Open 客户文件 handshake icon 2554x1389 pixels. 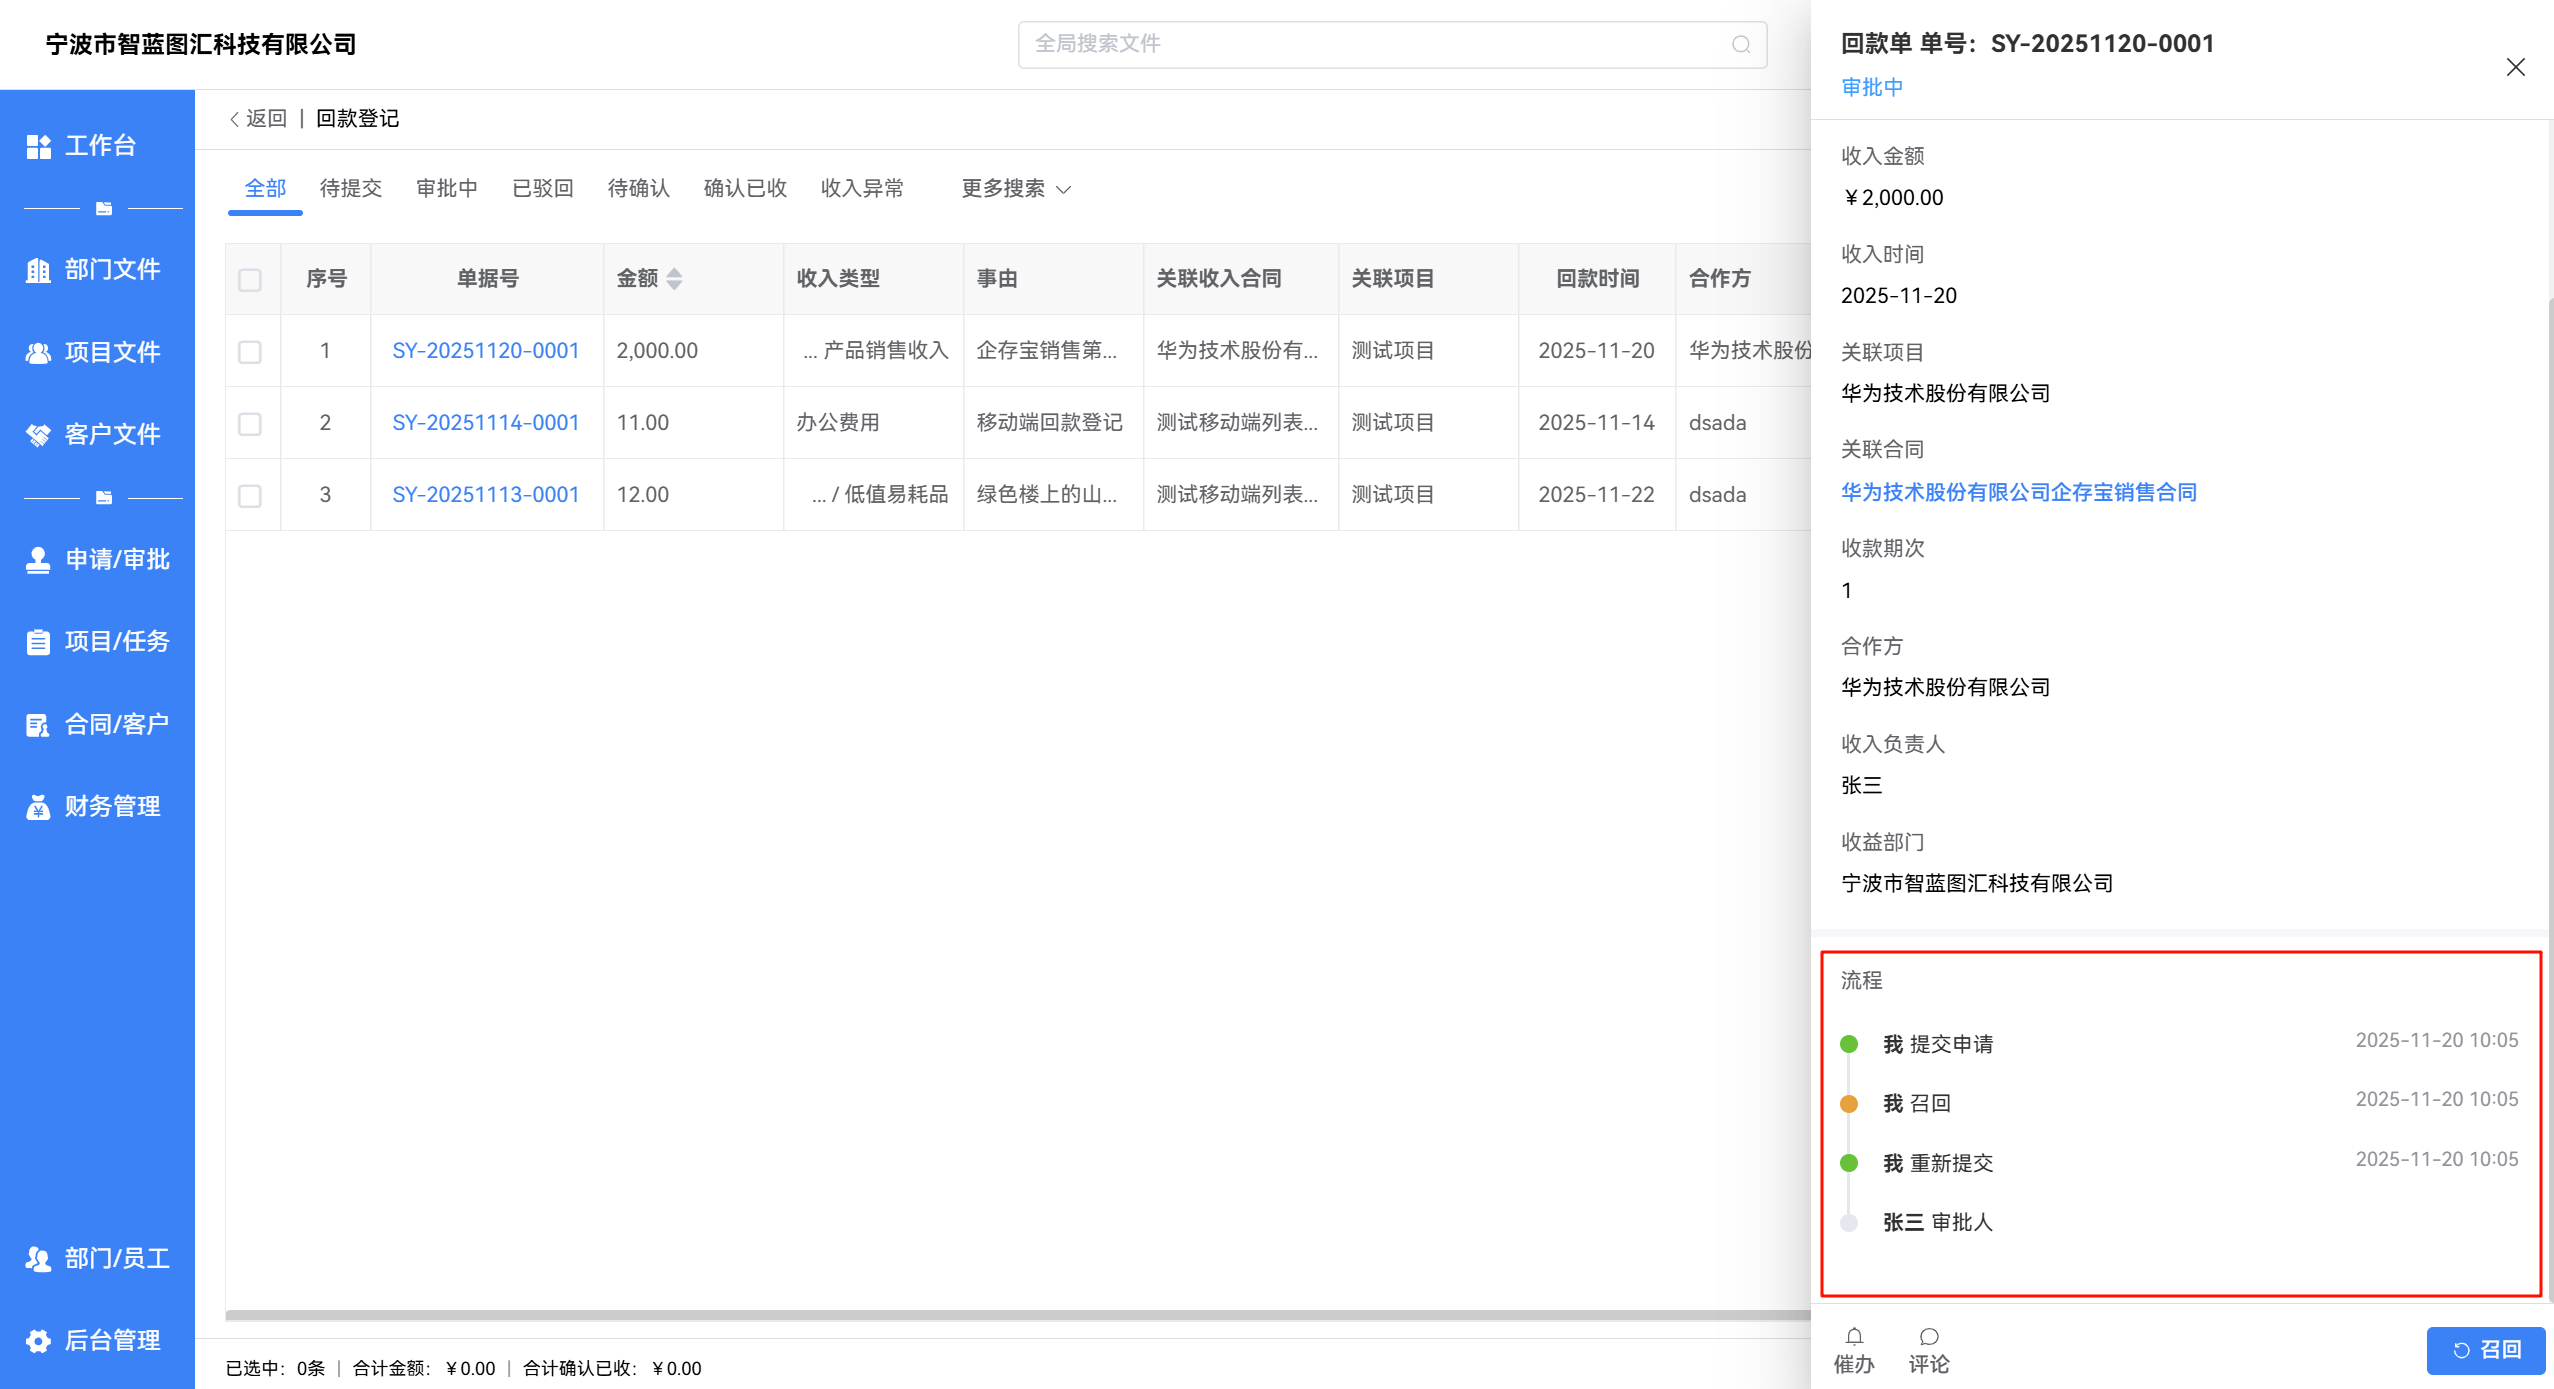pos(38,435)
